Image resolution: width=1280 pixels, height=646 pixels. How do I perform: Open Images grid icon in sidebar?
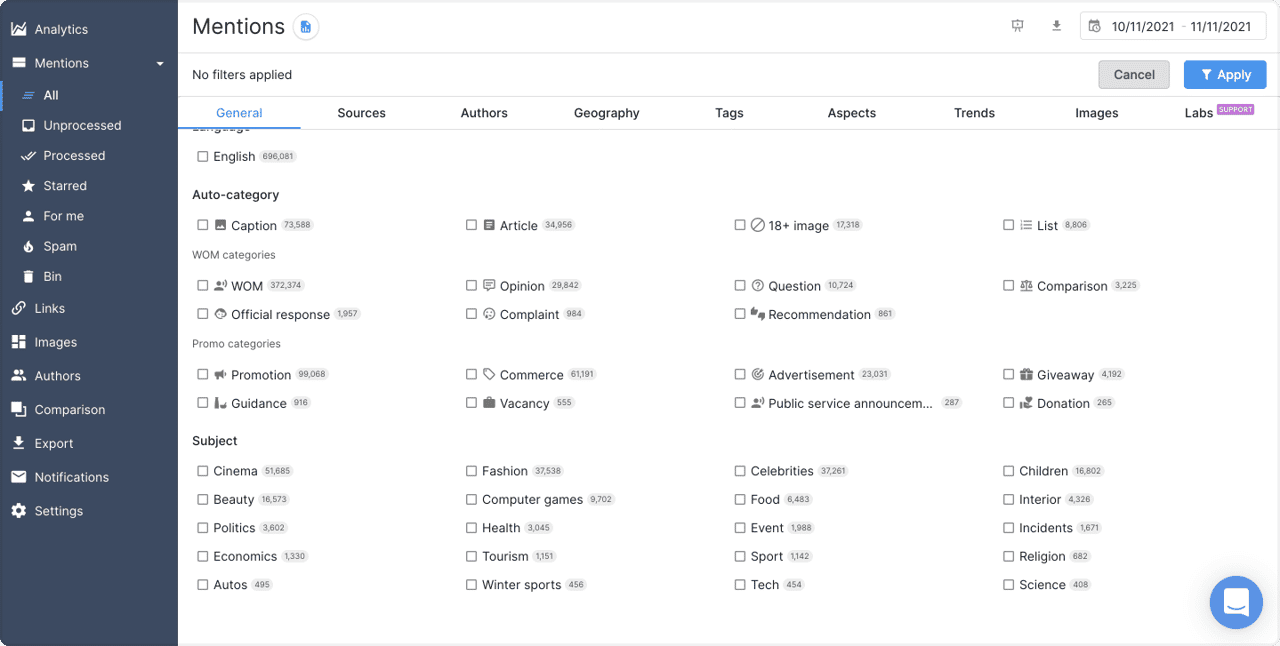[x=18, y=342]
